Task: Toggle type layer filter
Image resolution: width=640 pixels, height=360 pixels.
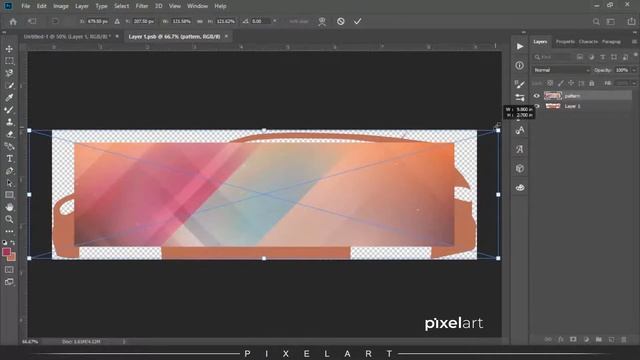Action: coord(602,57)
